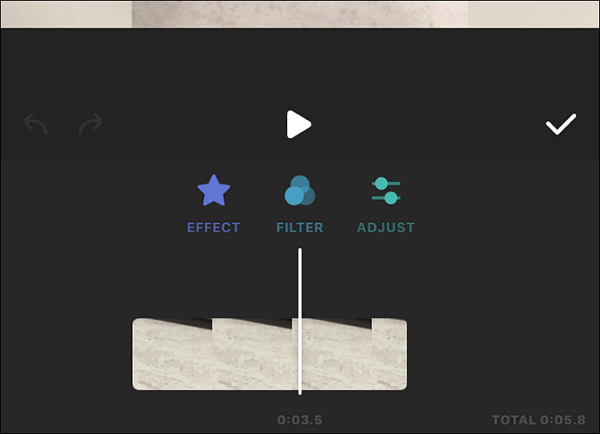Open the Effect star icon

[x=214, y=190]
